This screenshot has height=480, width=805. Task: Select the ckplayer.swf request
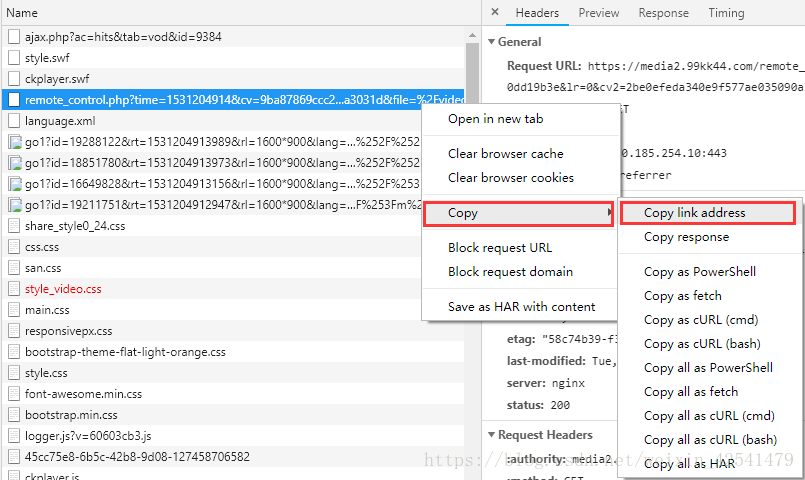[234, 79]
